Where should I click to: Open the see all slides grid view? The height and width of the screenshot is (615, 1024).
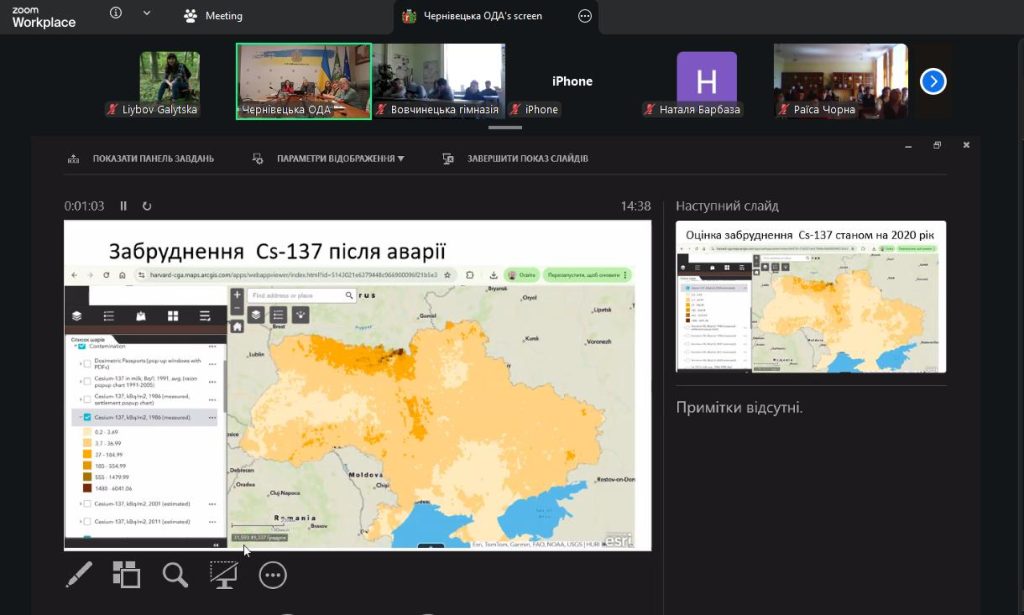pos(127,573)
